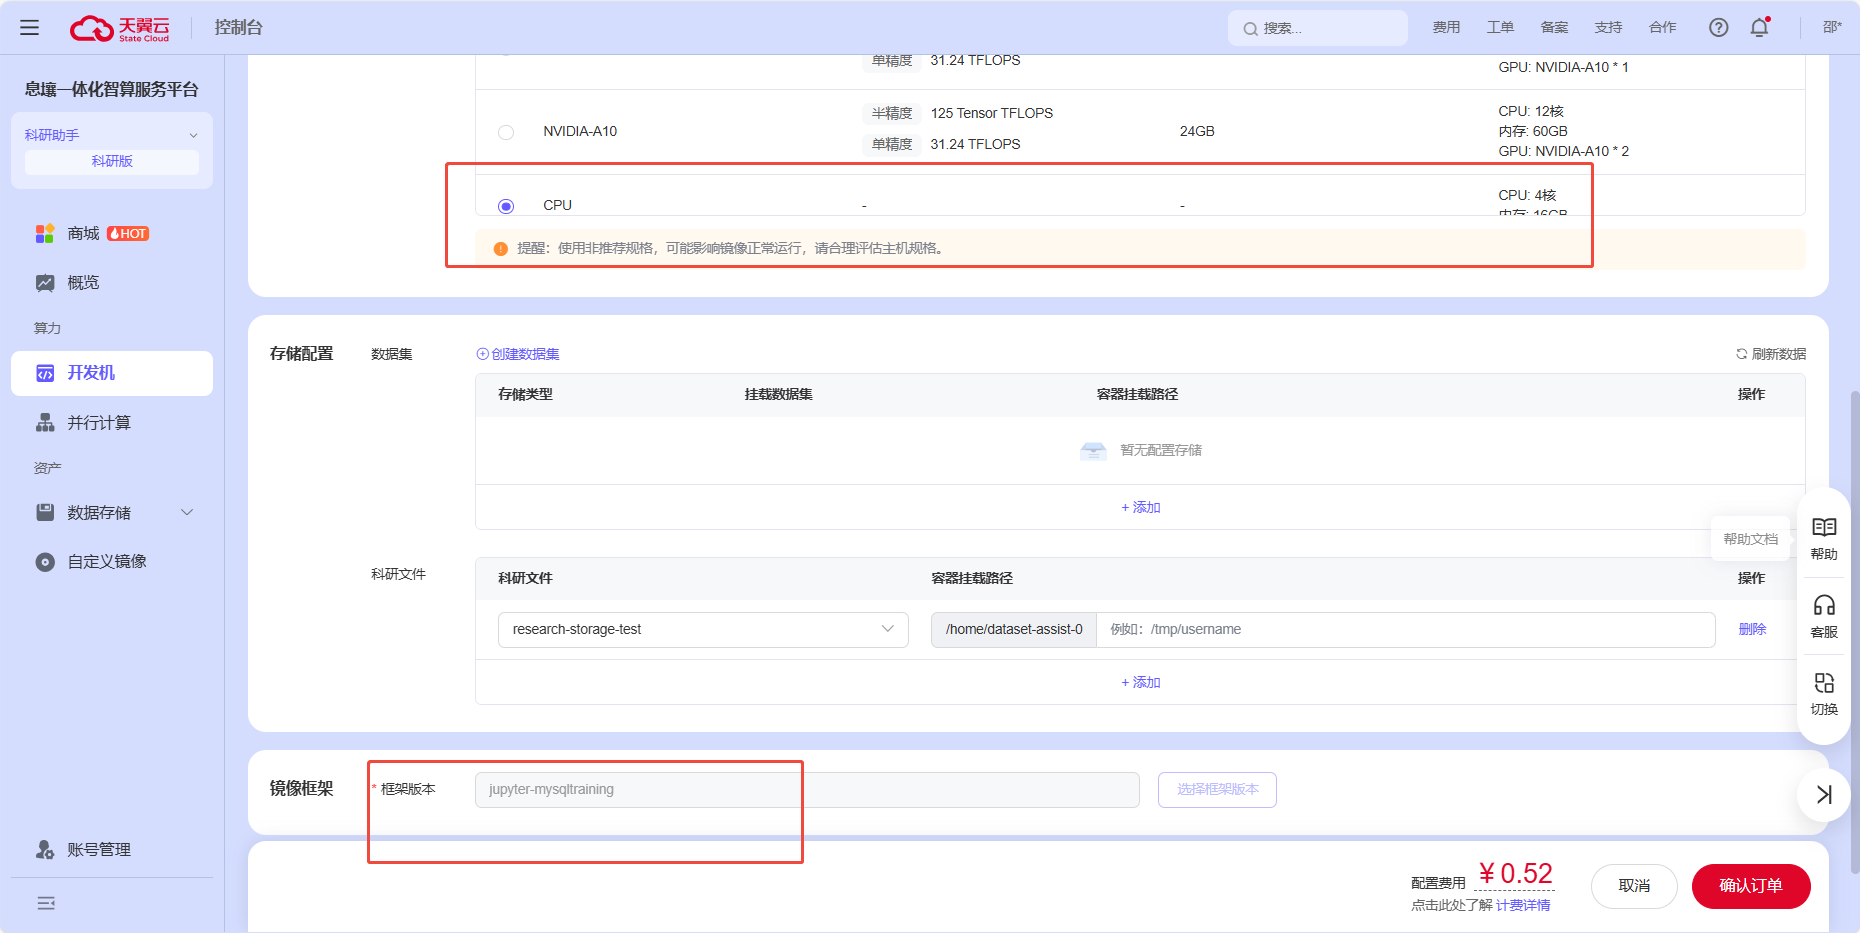Select 开发机 in the sidebar
The height and width of the screenshot is (933, 1860).
[112, 373]
